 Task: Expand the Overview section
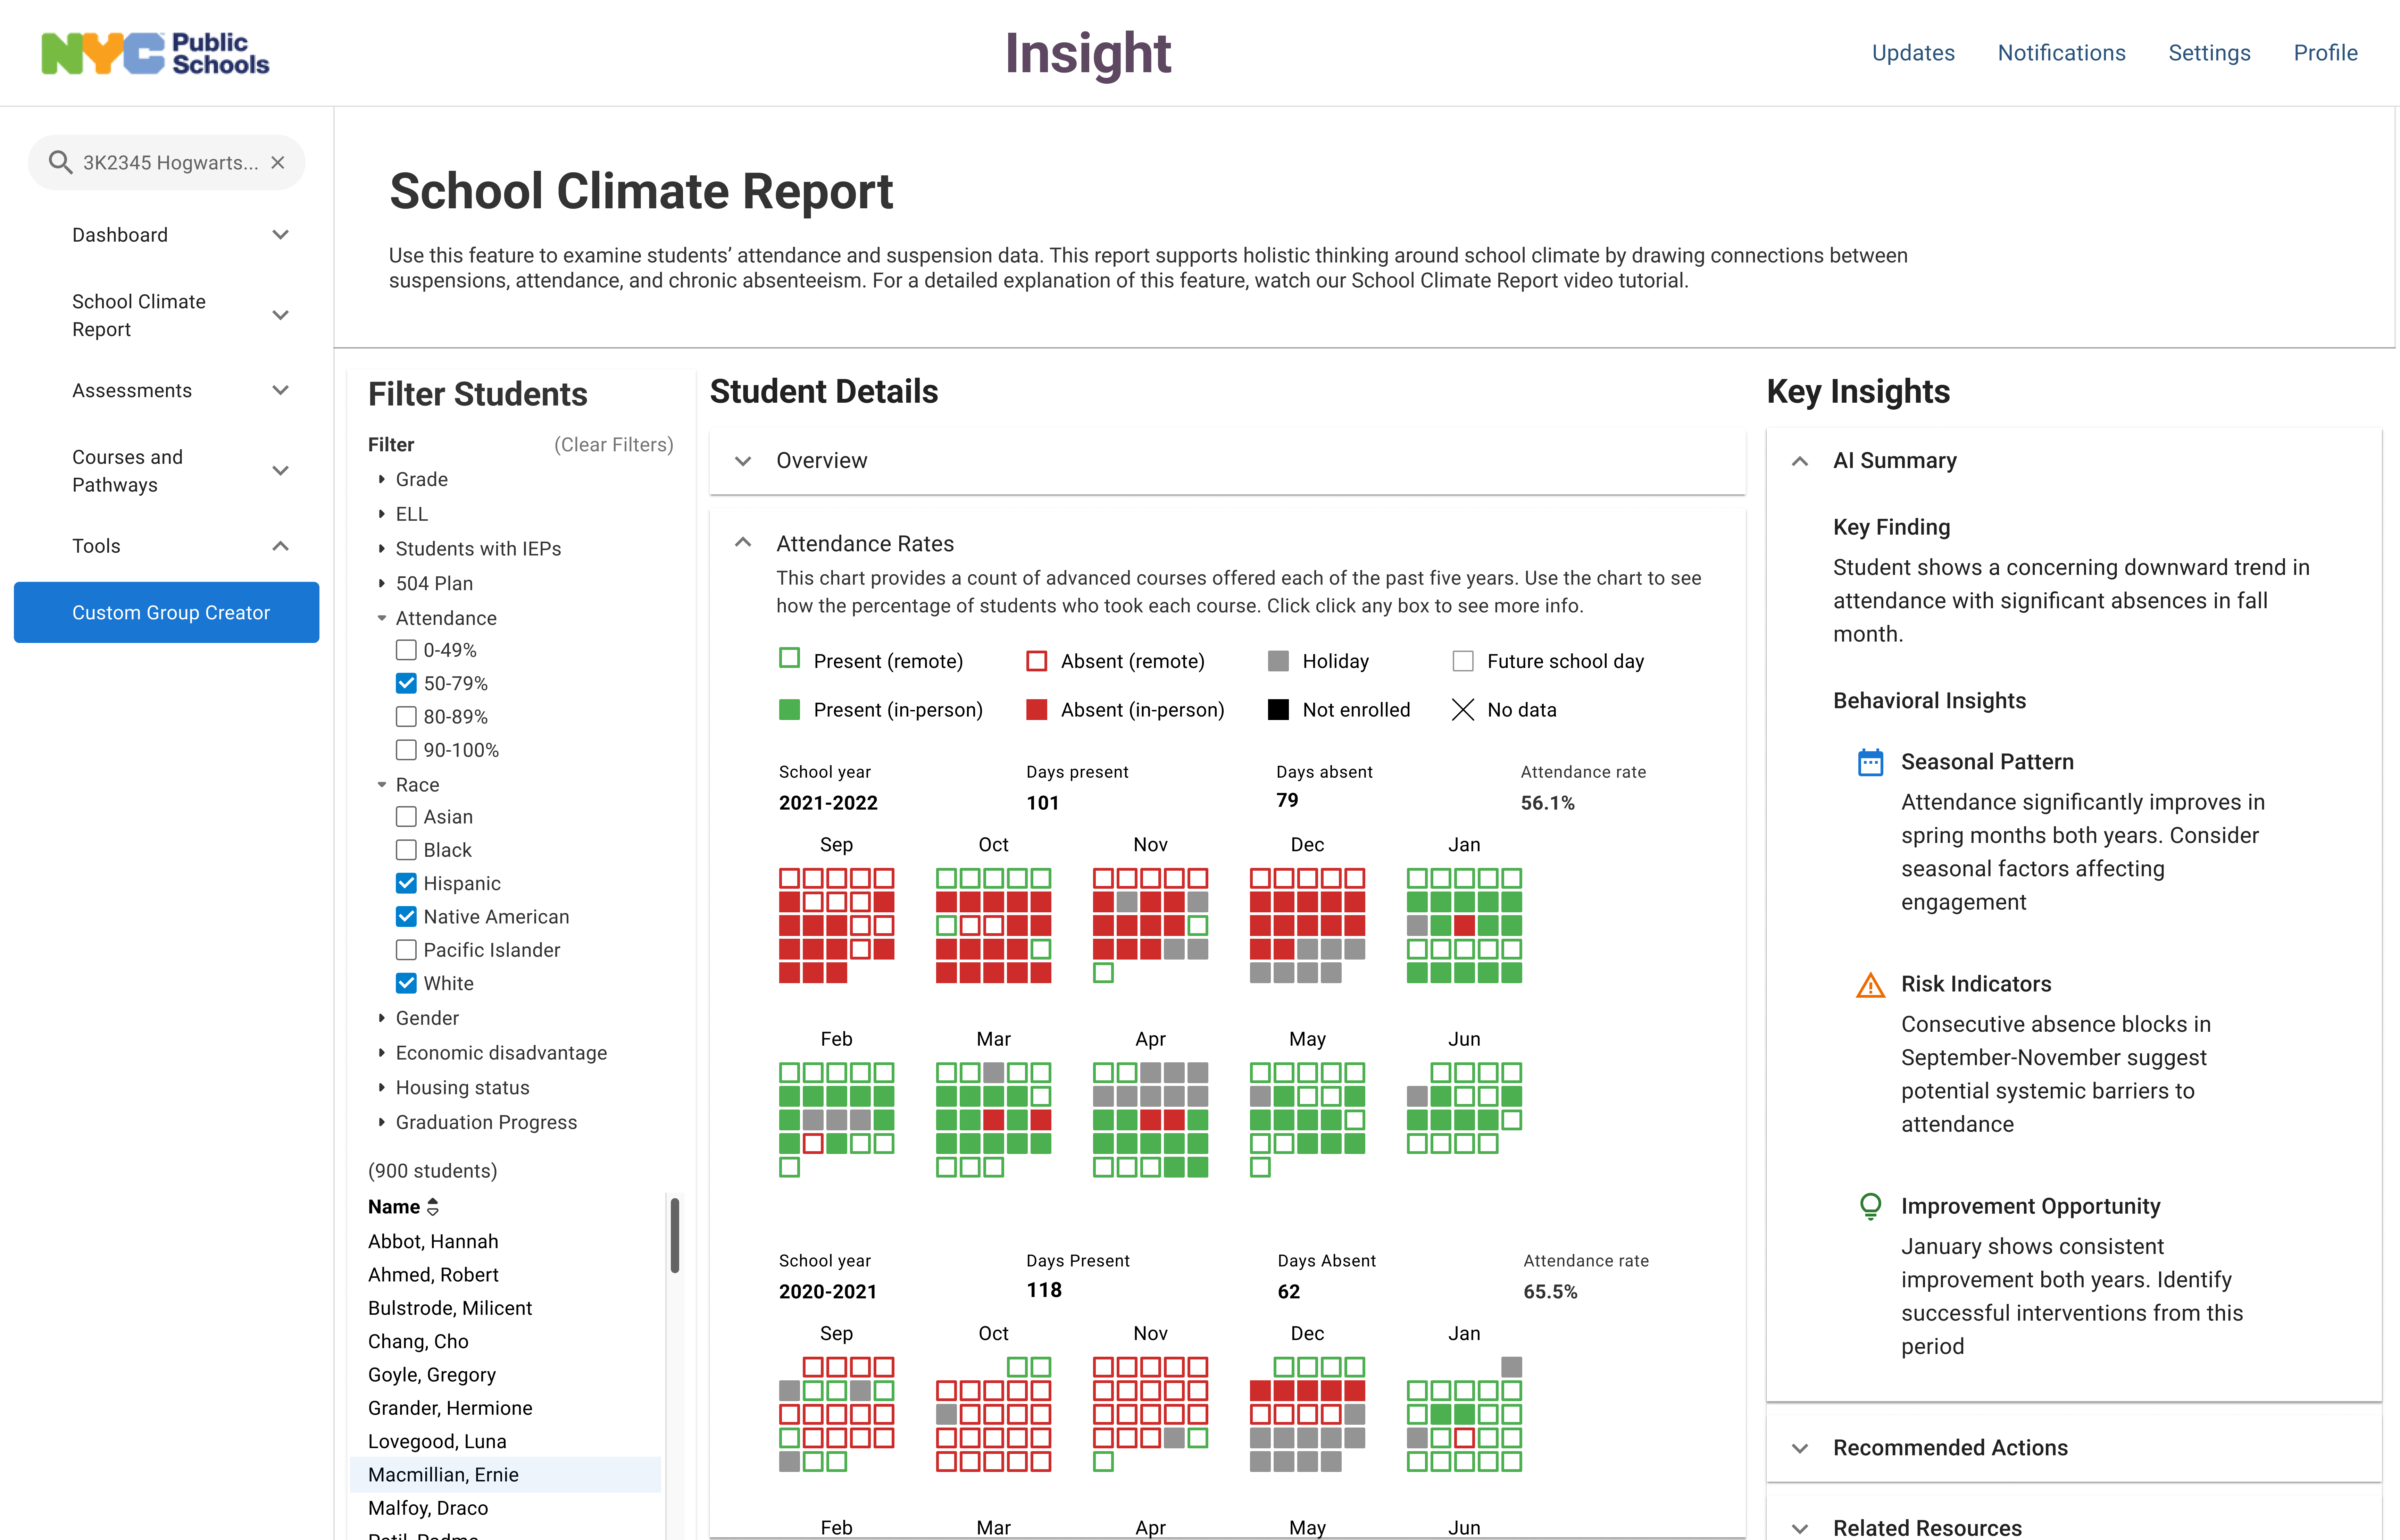coord(743,461)
